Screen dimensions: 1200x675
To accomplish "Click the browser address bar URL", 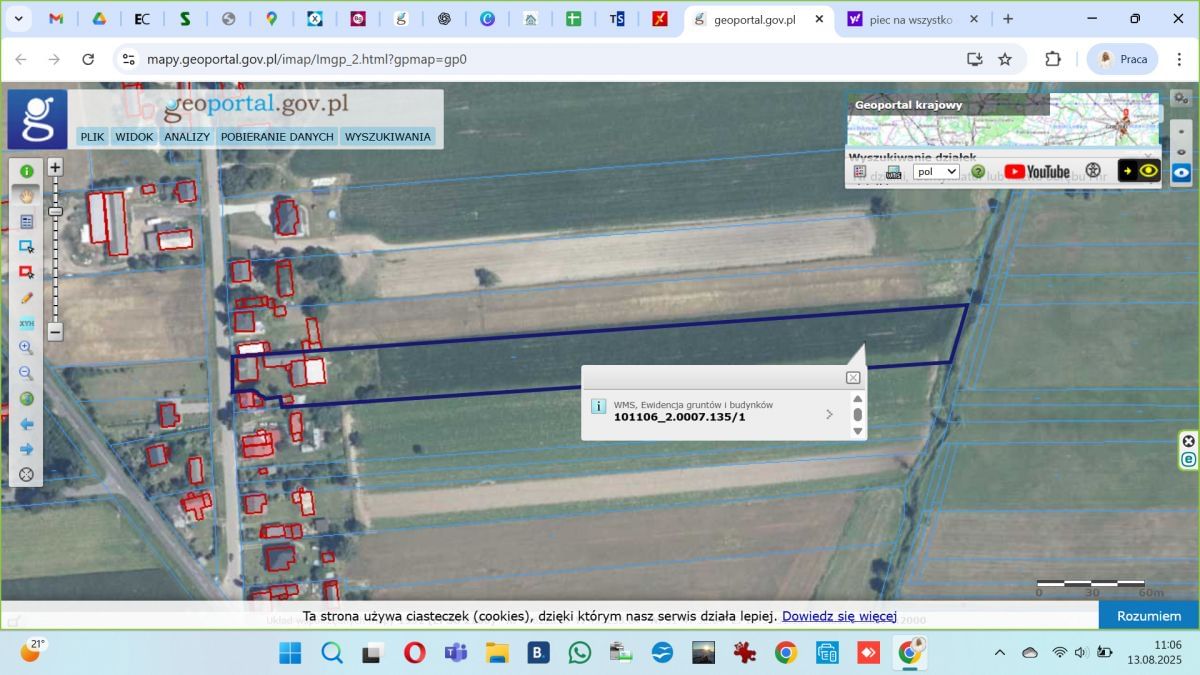I will pos(306,59).
